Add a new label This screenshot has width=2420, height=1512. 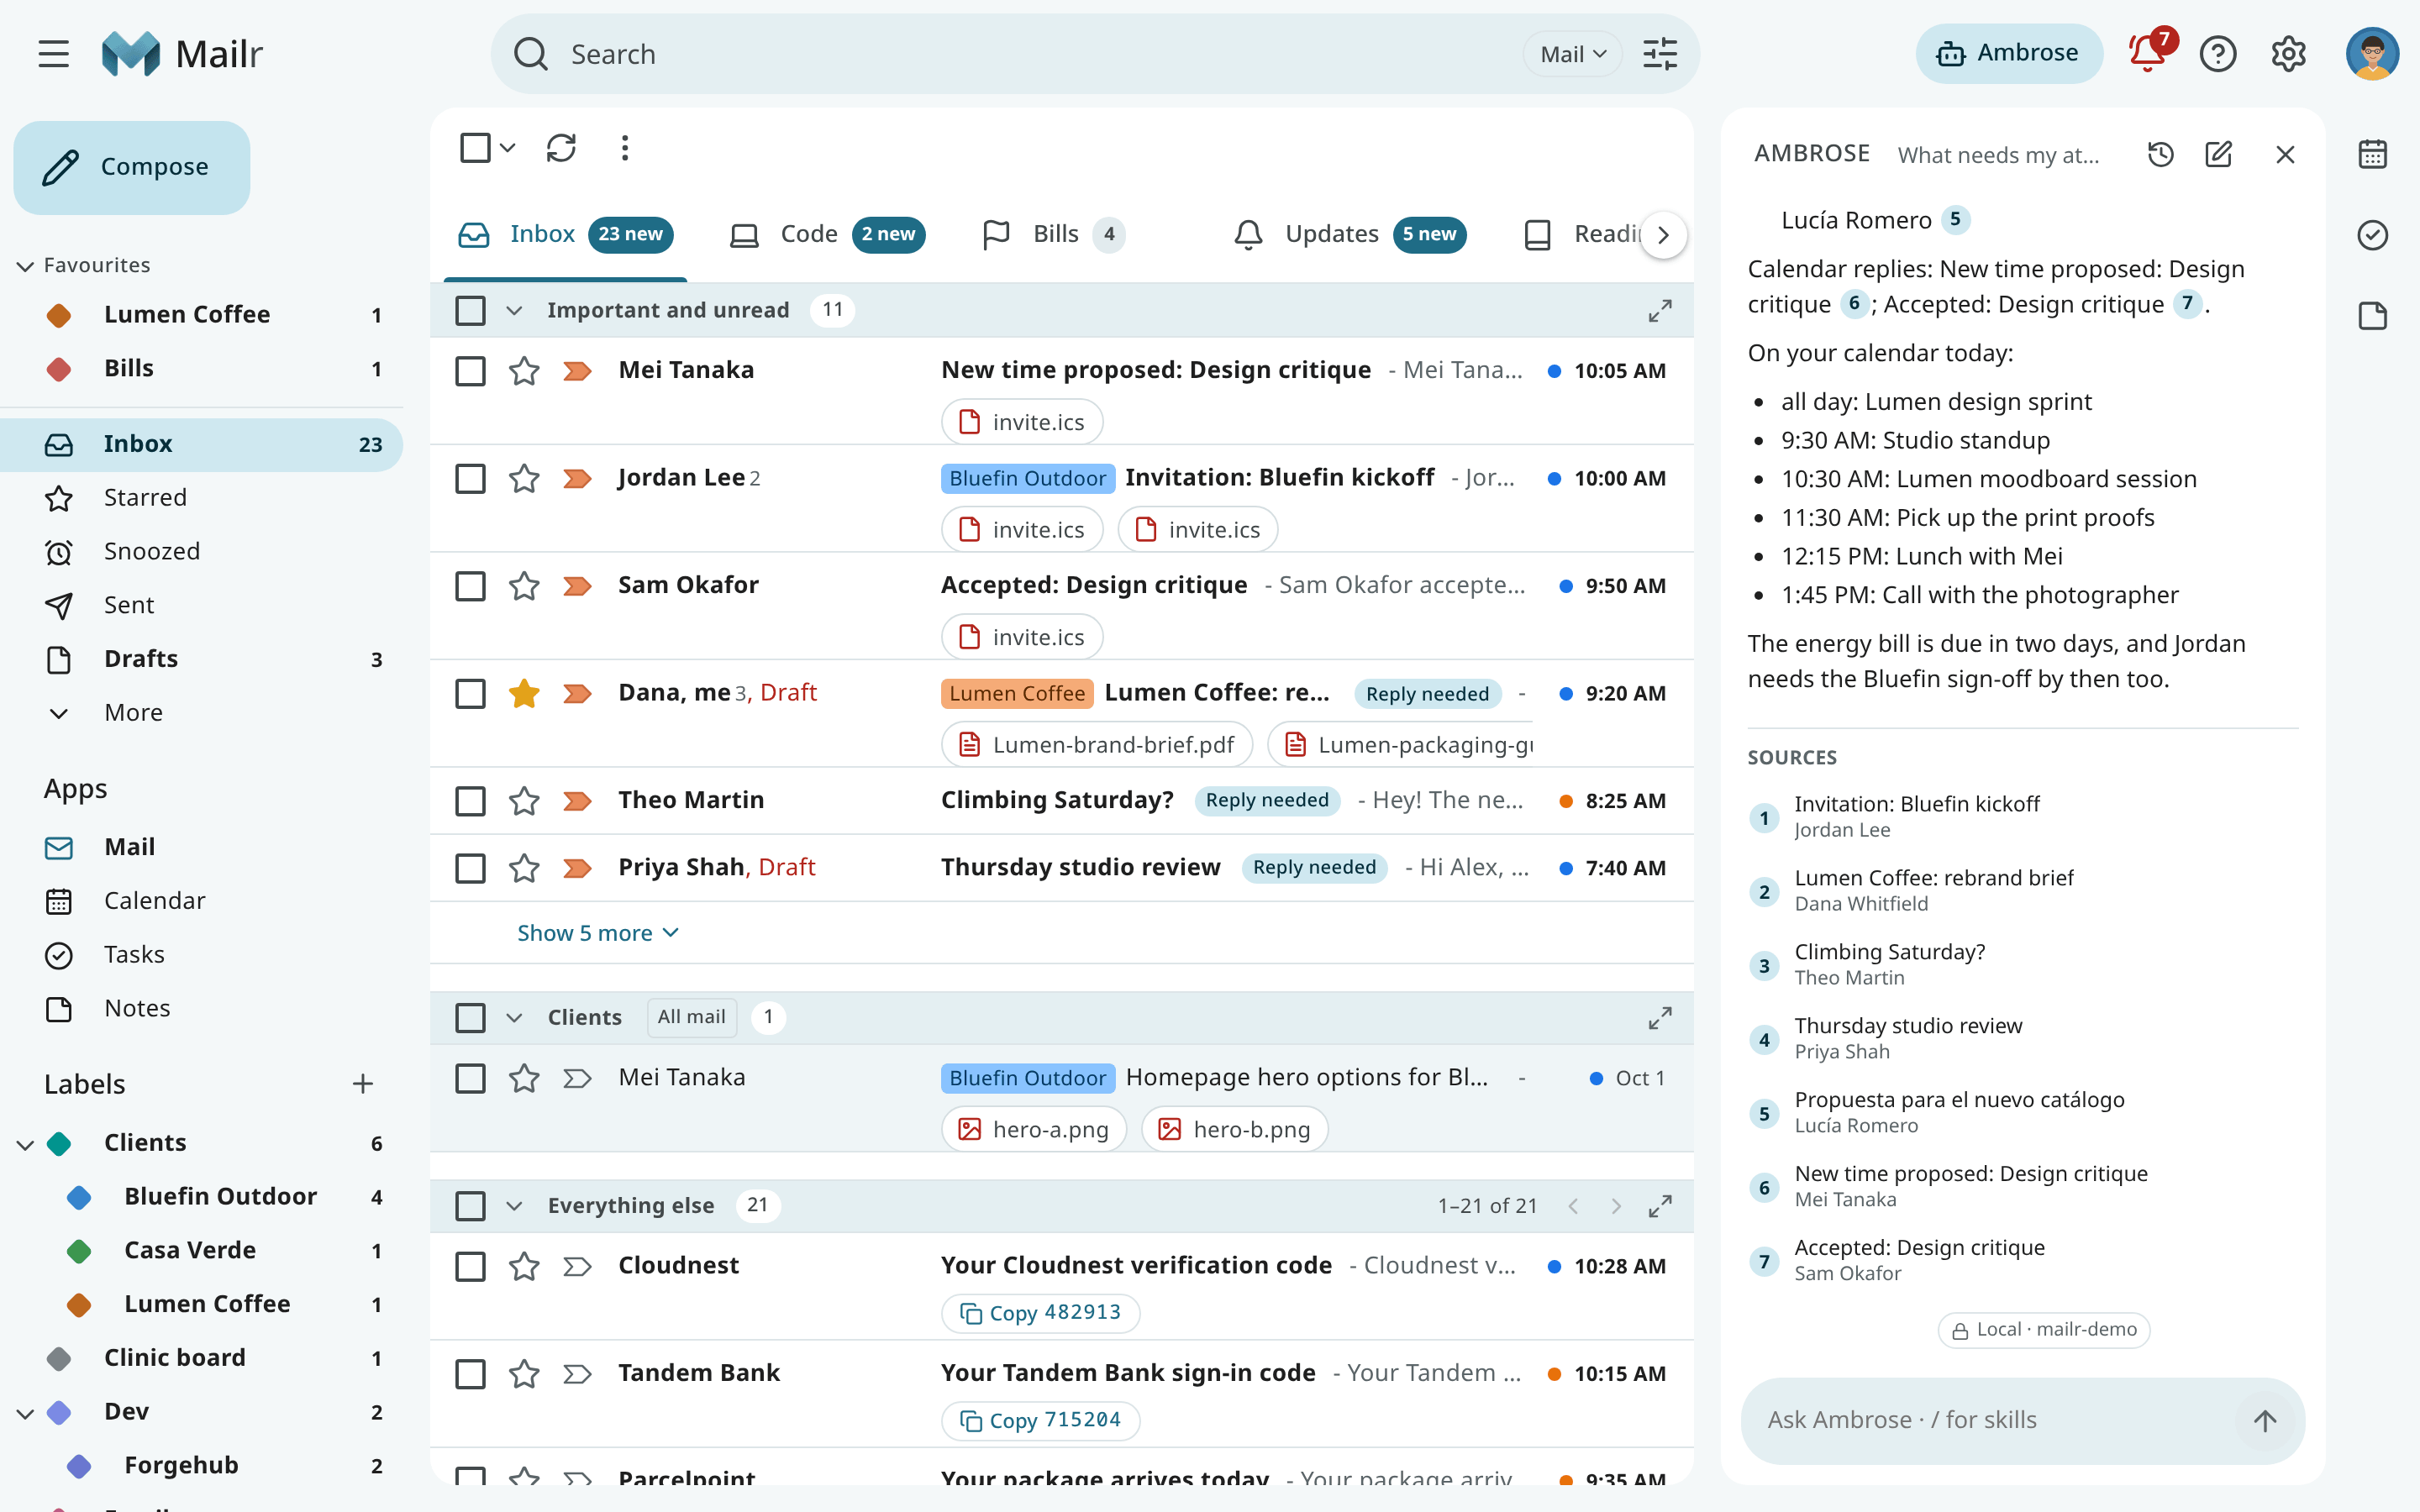tap(363, 1084)
